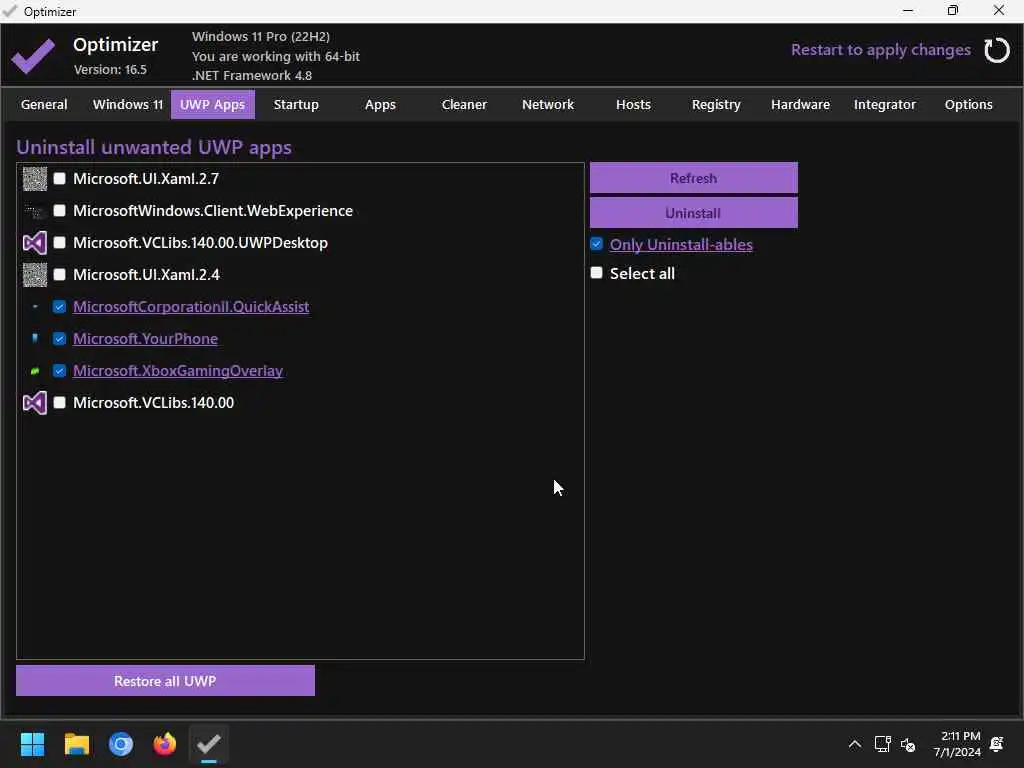
Task: Click the Uninstall button
Action: pos(694,213)
